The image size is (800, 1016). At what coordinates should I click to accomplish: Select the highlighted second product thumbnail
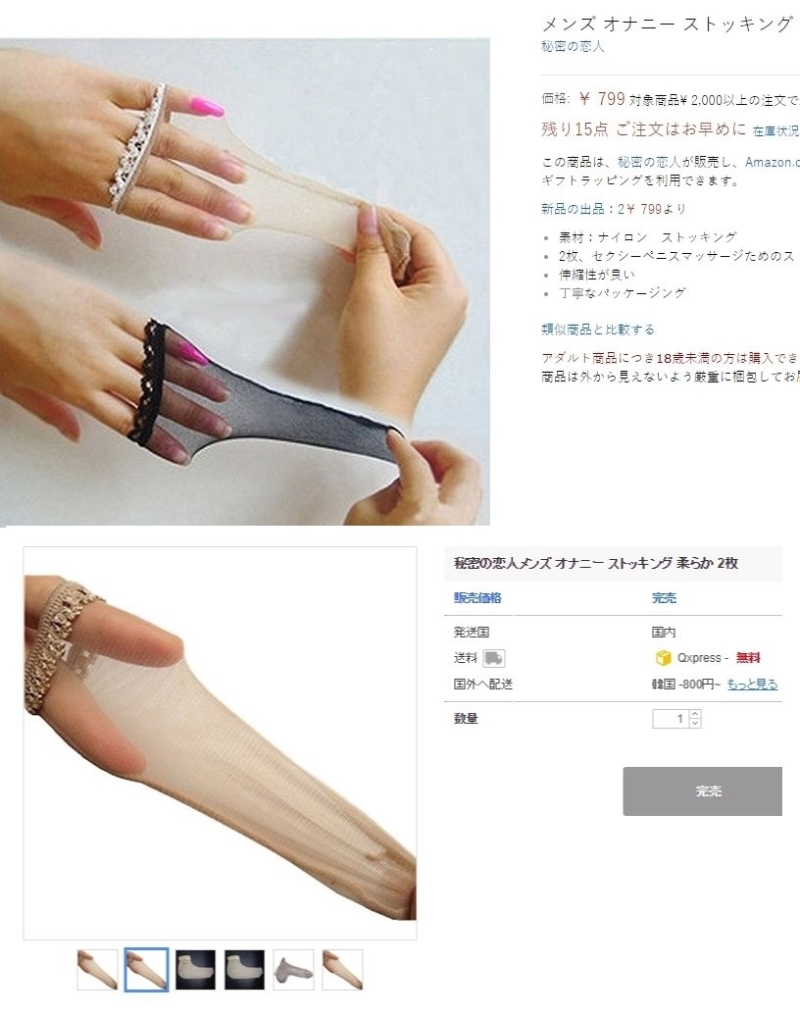[146, 969]
